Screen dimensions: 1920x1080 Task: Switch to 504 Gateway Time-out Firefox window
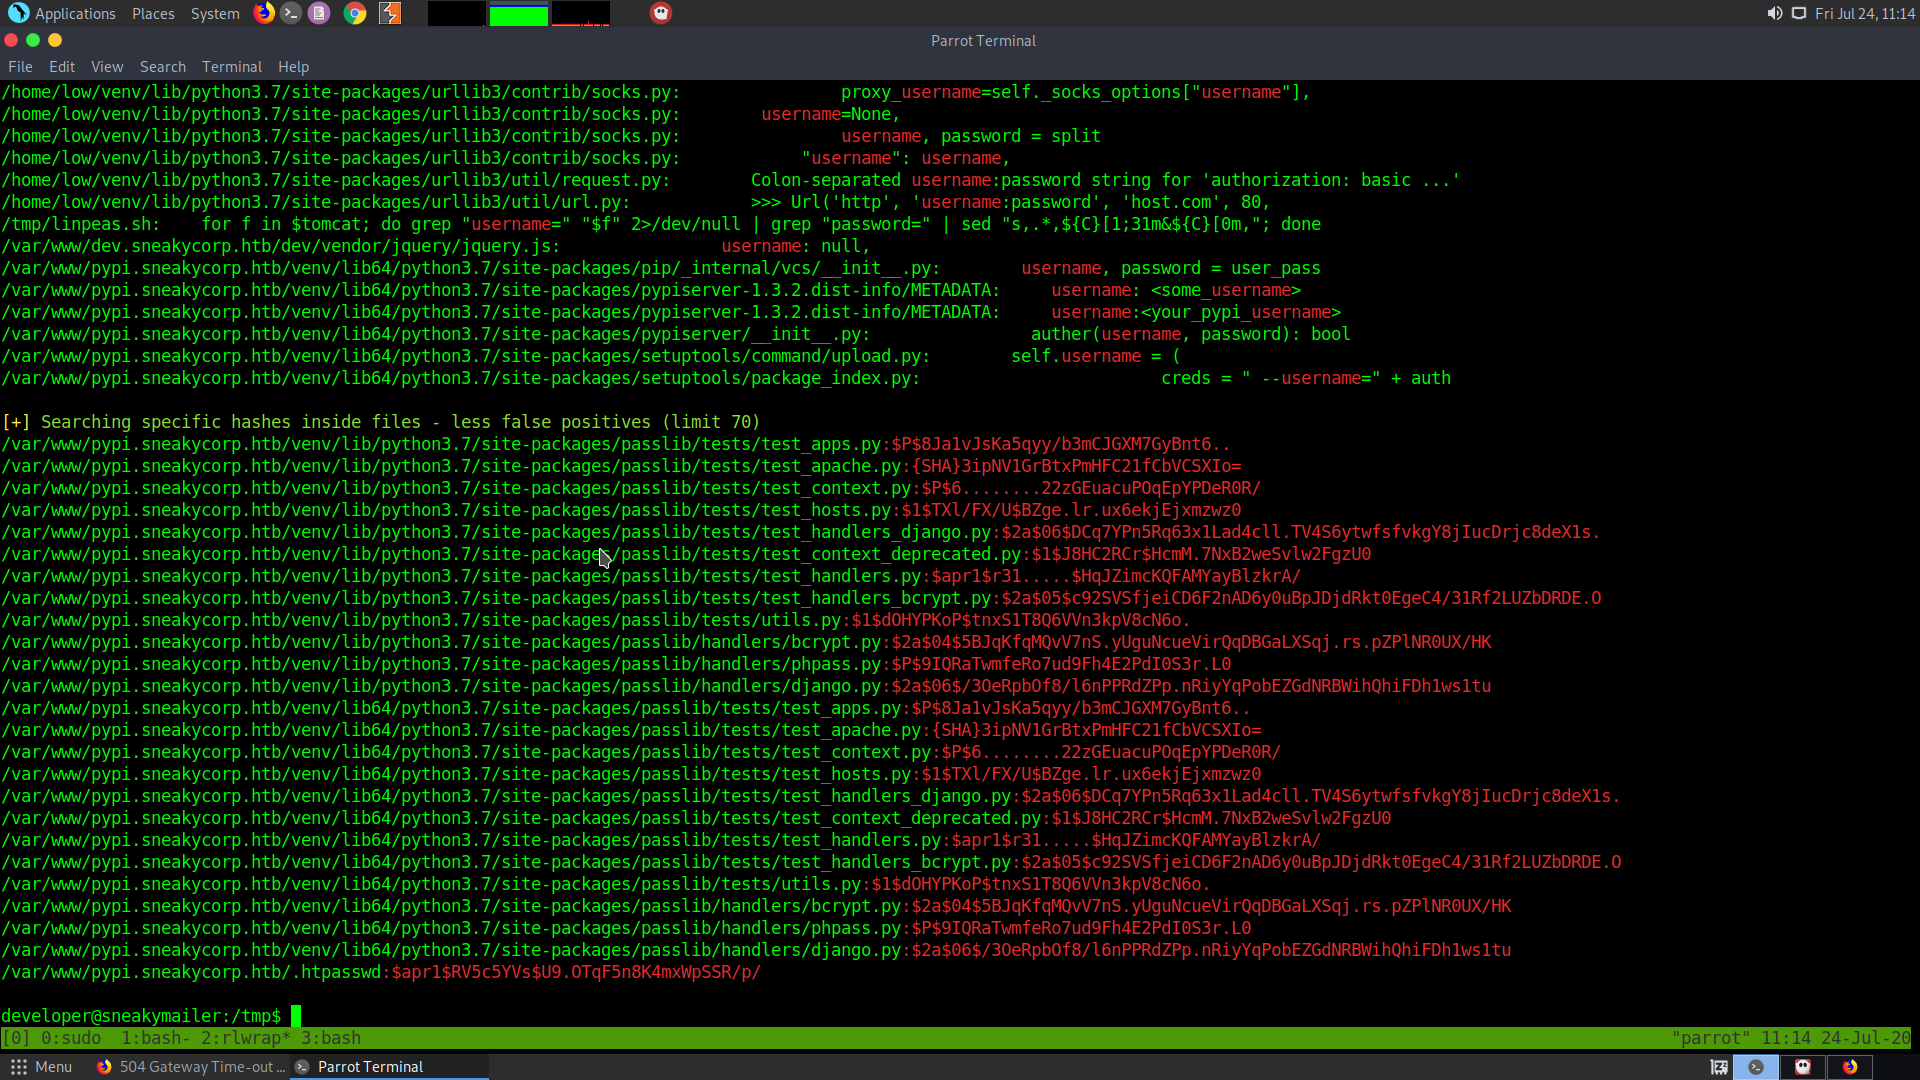190,1067
